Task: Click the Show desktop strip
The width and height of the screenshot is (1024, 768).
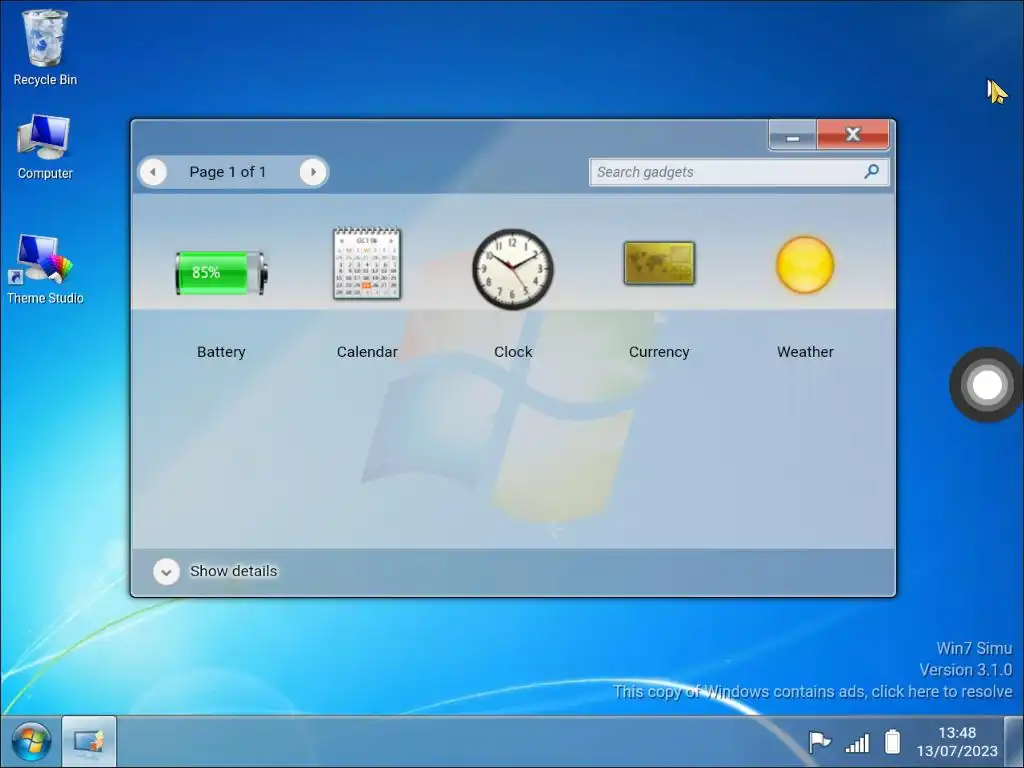Action: [x=1014, y=742]
